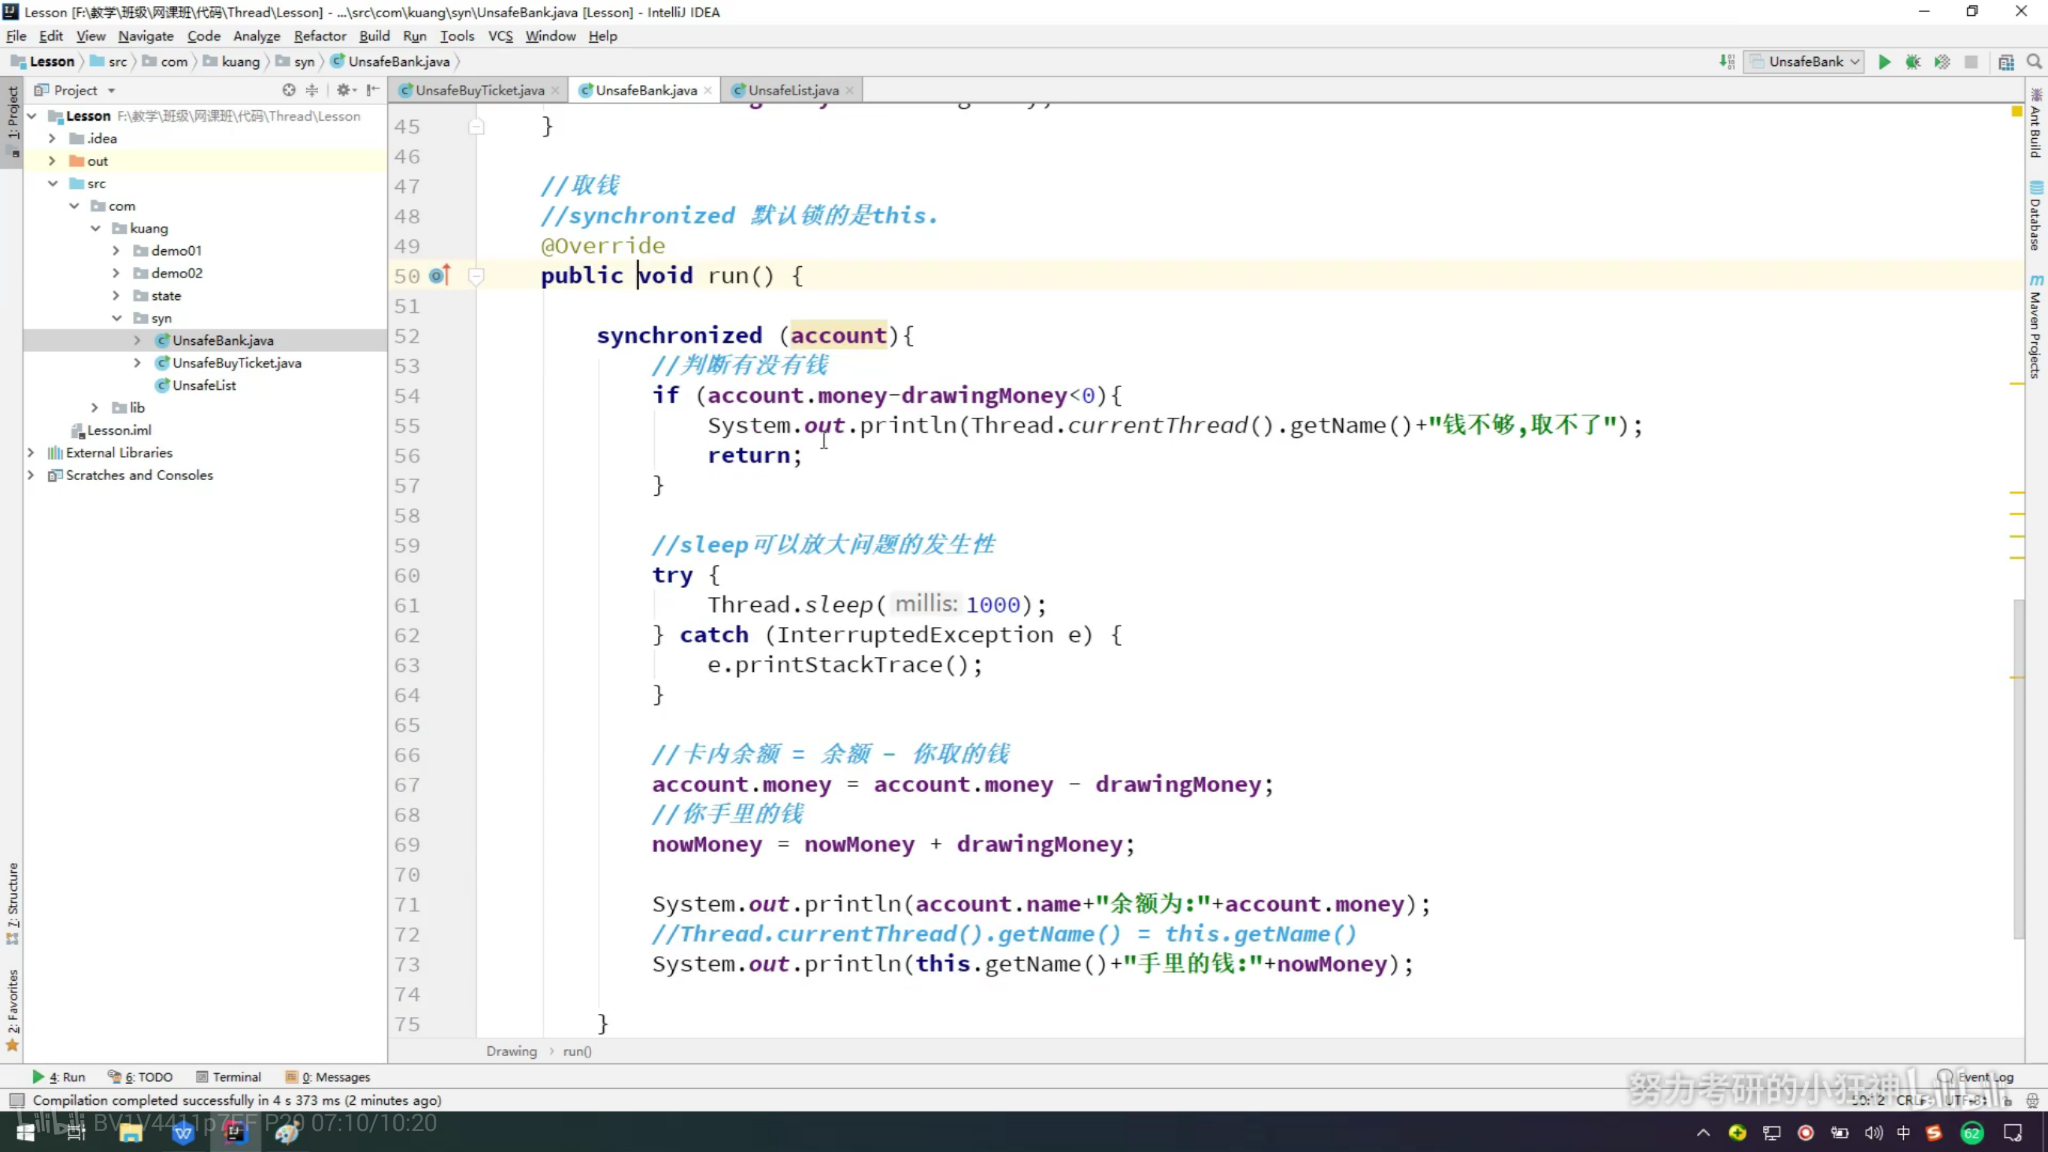Select UnsafeList in project tree
Screen dimensions: 2048x1152
point(203,385)
